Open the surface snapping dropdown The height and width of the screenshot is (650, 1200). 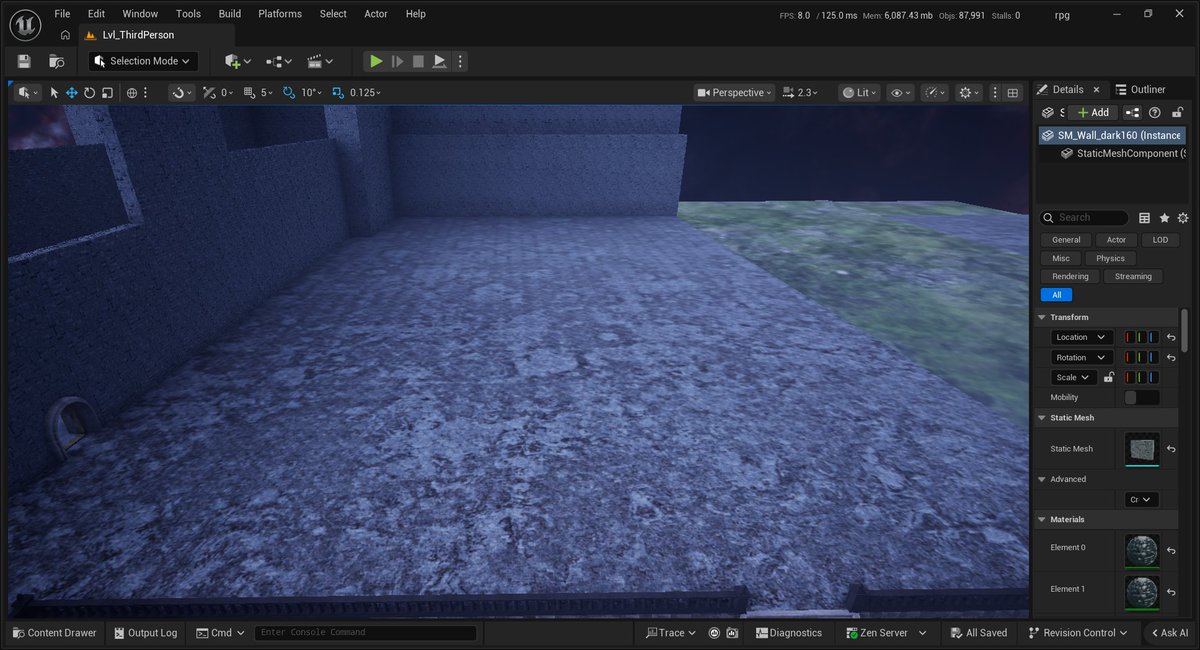182,92
